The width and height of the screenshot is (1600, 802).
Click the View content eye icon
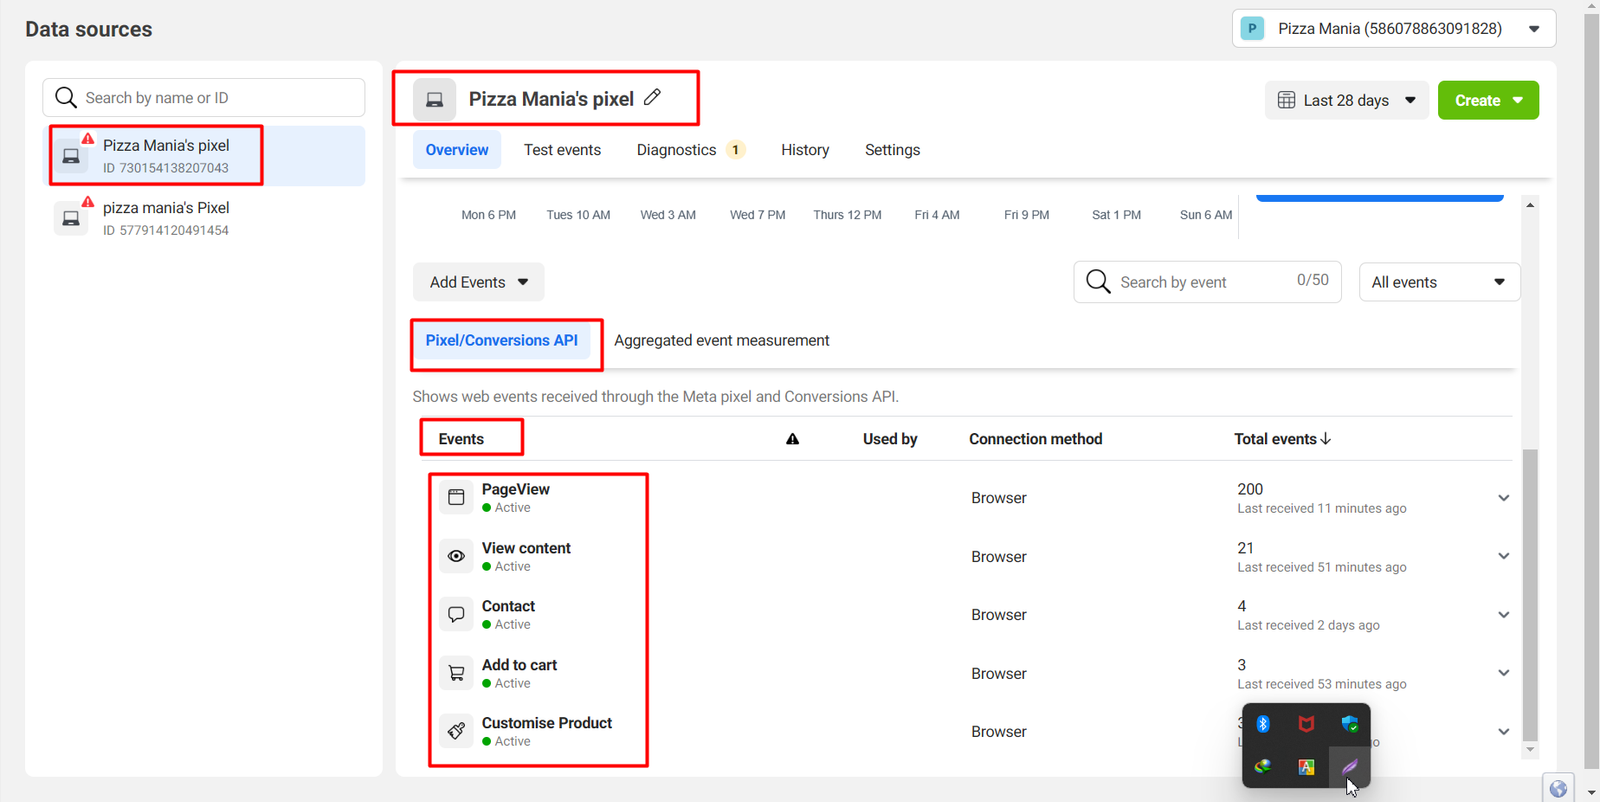(x=456, y=556)
